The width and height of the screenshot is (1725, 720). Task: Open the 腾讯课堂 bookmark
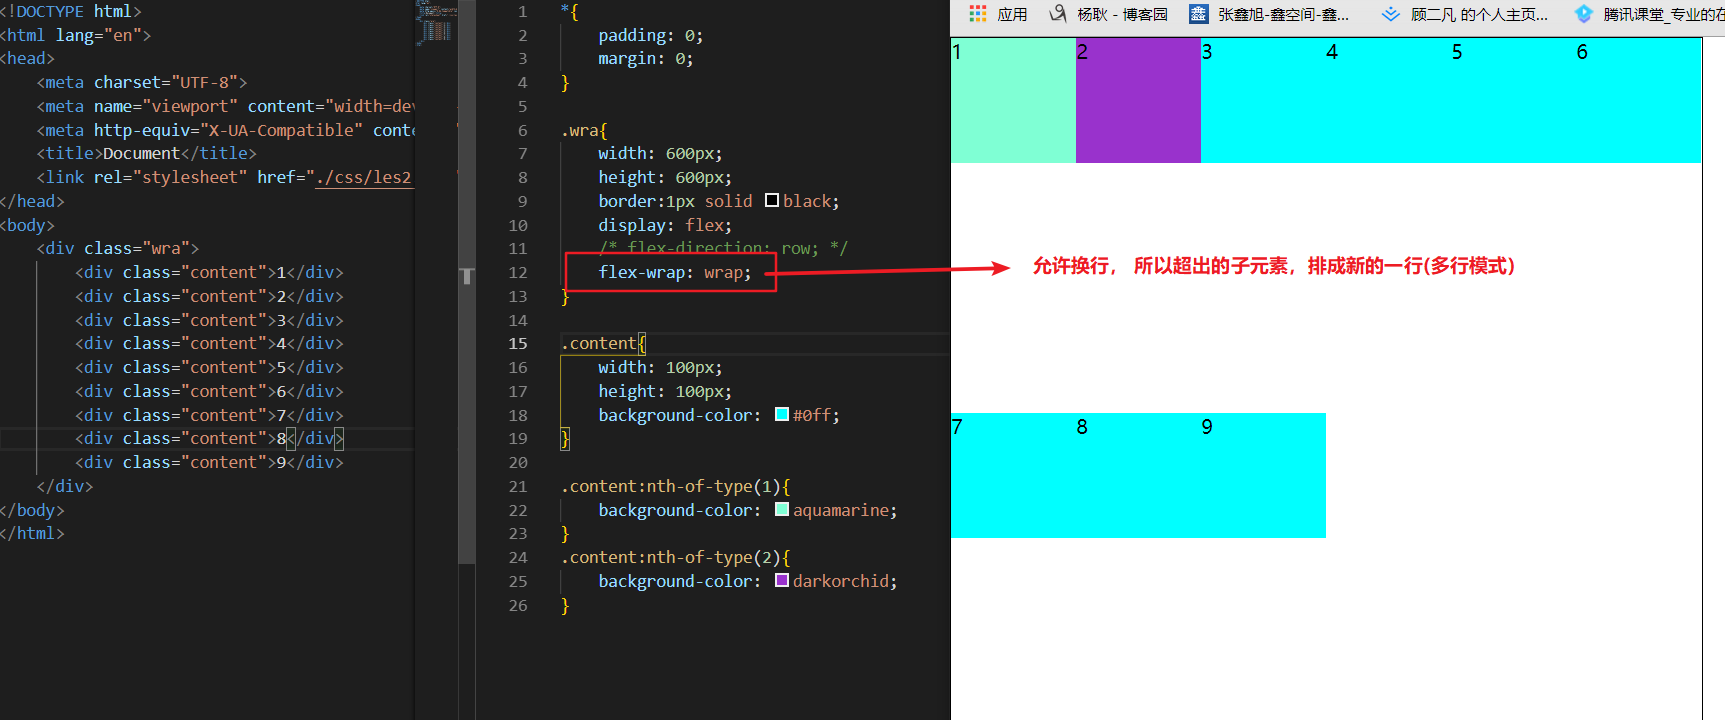click(1649, 14)
